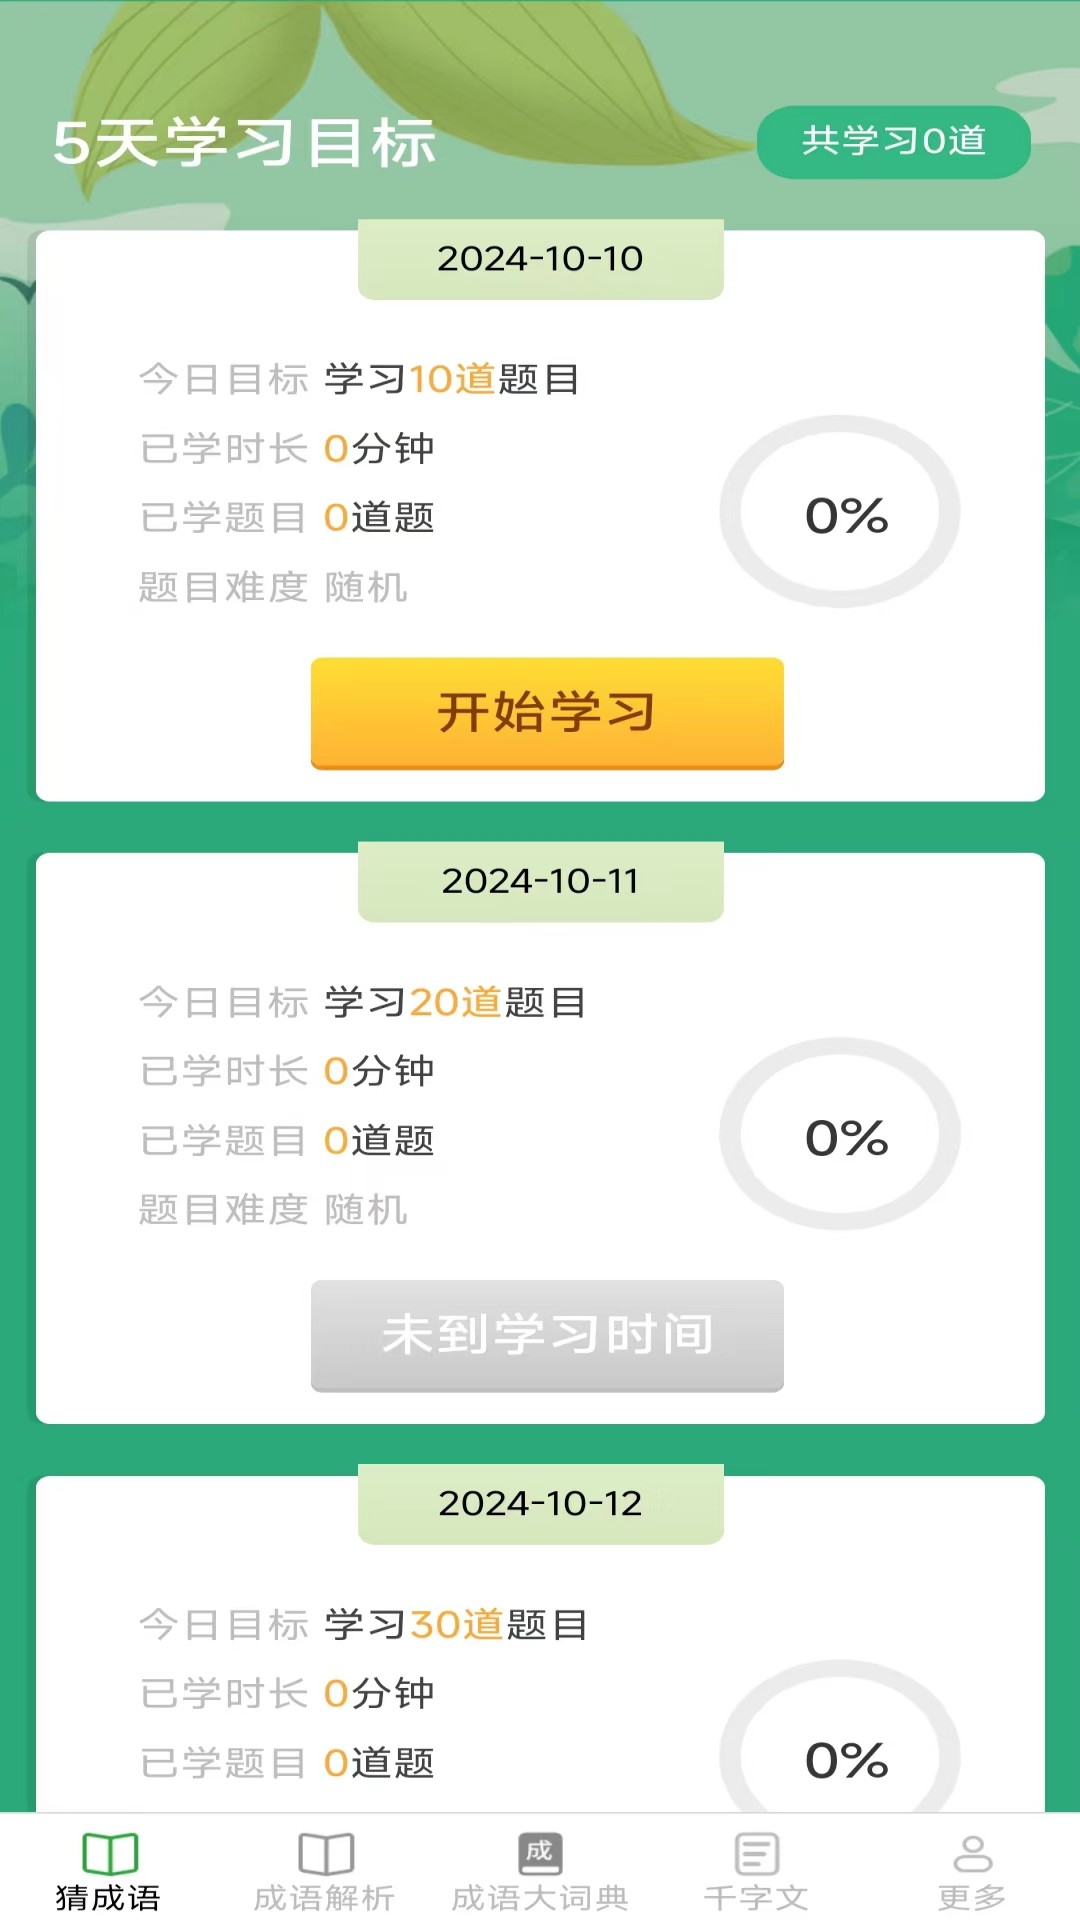This screenshot has width=1080, height=1920.
Task: Switch to the 千字文 tab label
Action: (x=756, y=1897)
